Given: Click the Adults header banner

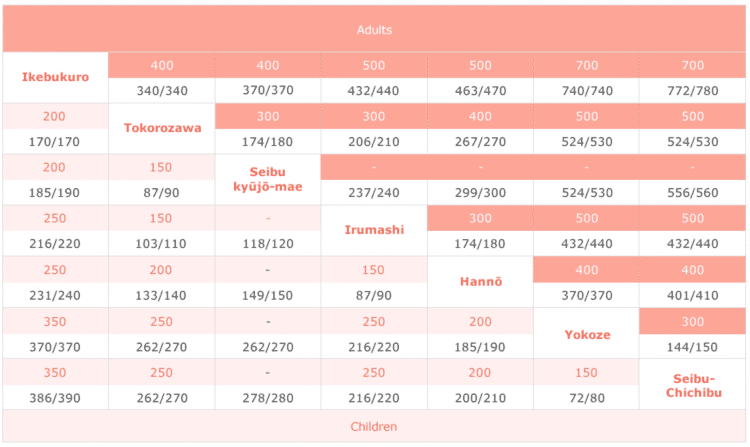Looking at the screenshot, I should [x=374, y=29].
